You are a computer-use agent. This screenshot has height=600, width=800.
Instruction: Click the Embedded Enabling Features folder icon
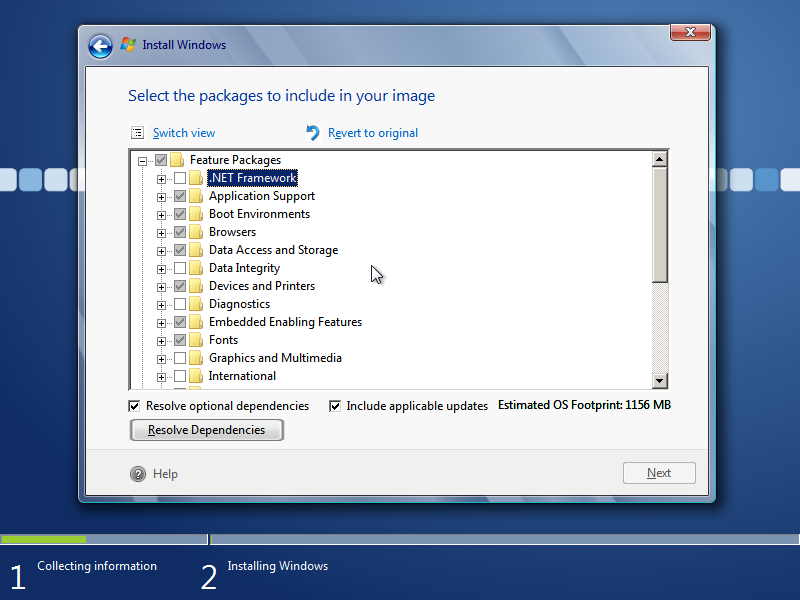coord(196,322)
